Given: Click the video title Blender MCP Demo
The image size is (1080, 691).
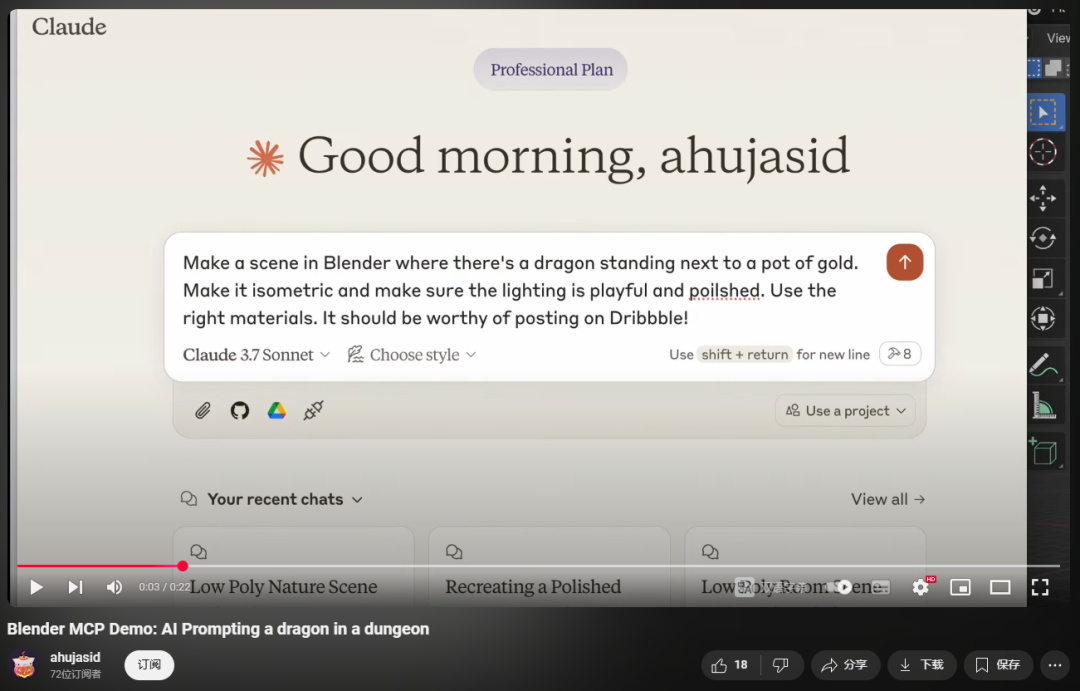Looking at the screenshot, I should [218, 629].
